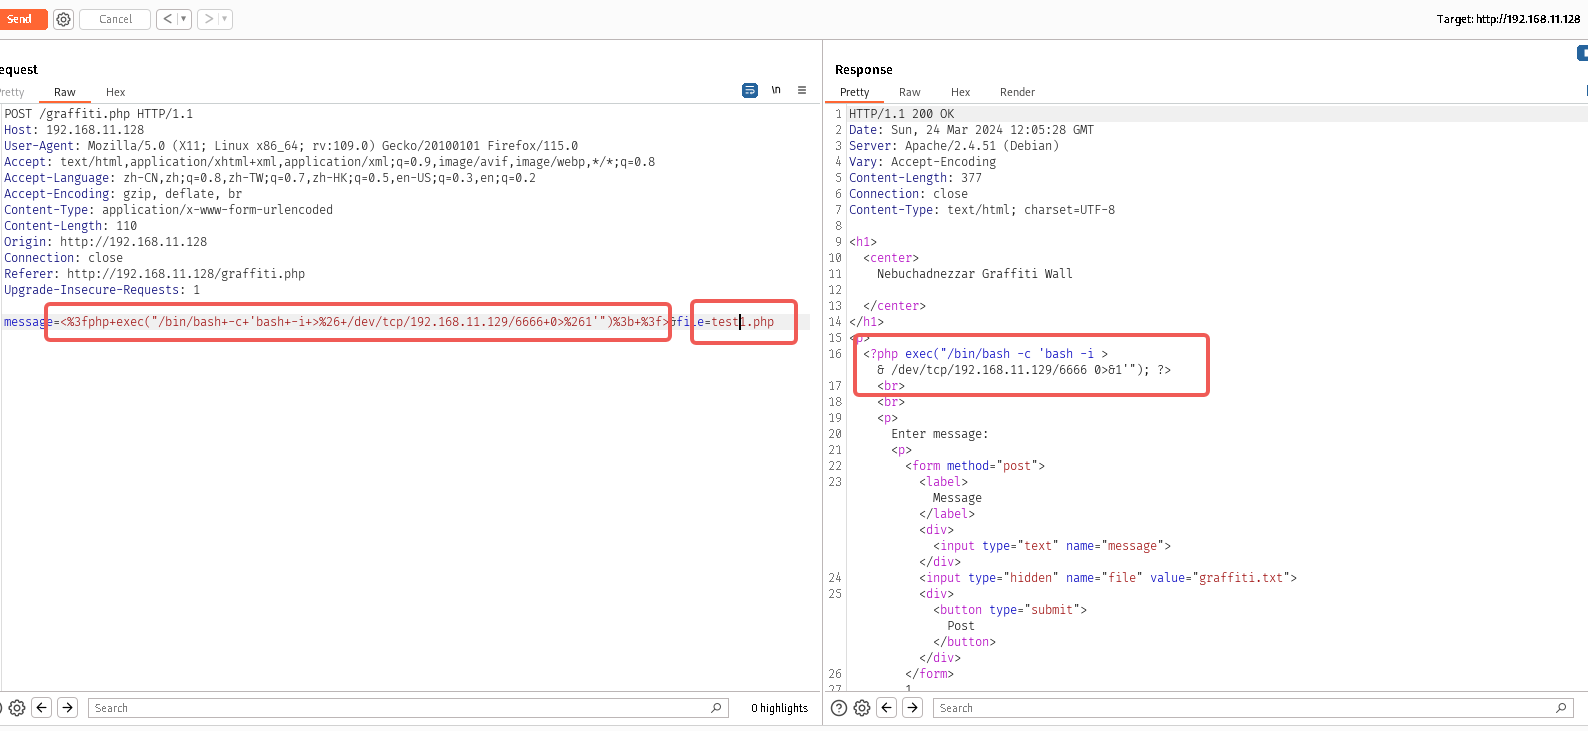This screenshot has width=1588, height=731.
Task: Click input type="hidden" name="file" line
Action: [x=1108, y=578]
